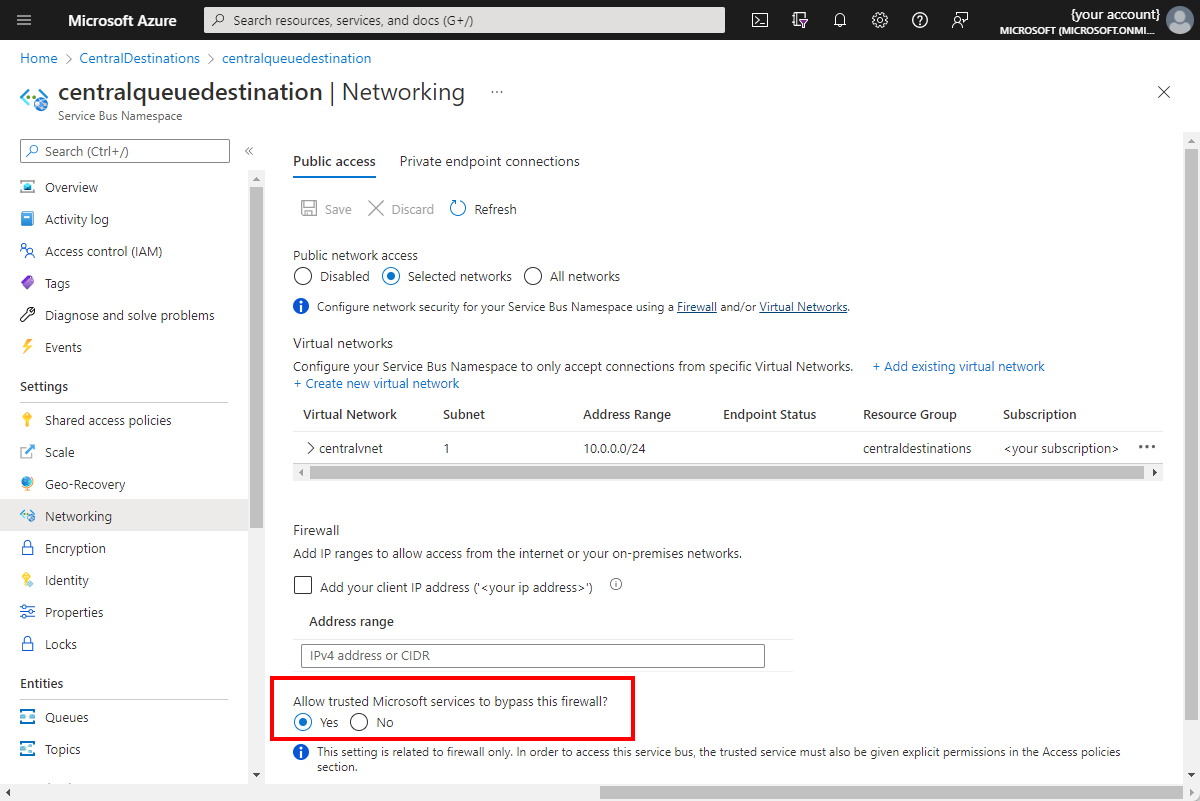Open the Encryption settings page
The image size is (1200, 801).
[76, 547]
